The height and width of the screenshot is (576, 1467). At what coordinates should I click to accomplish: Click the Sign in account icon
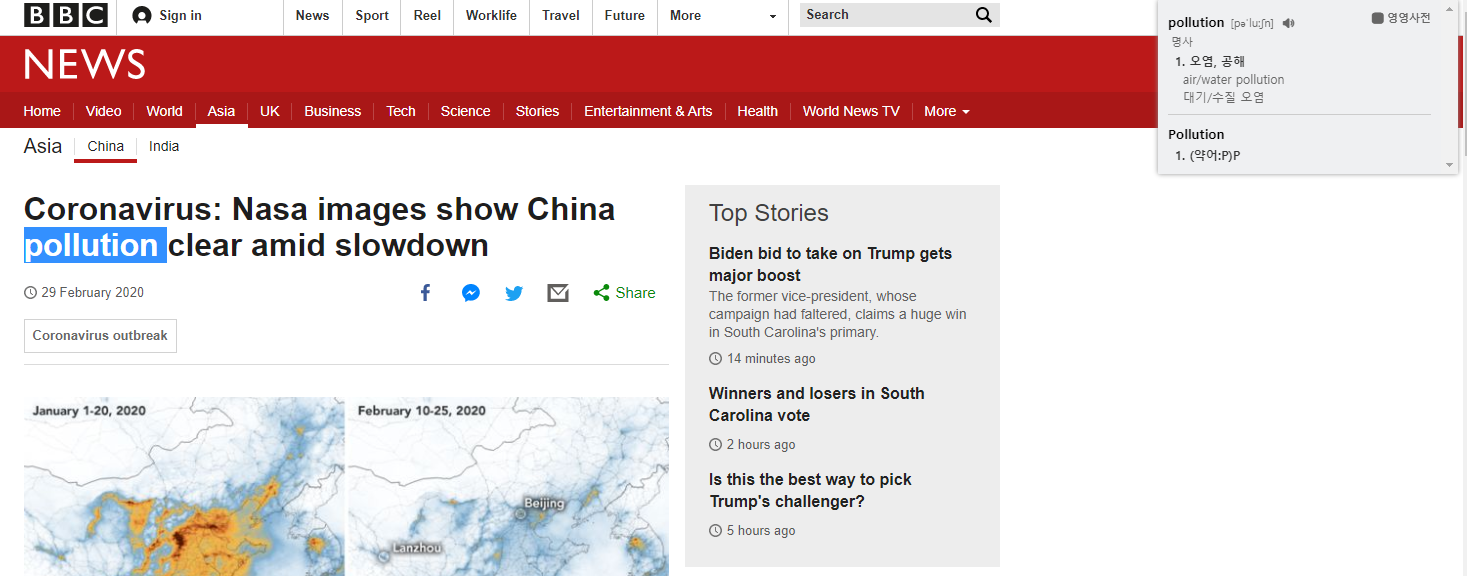pyautogui.click(x=142, y=15)
